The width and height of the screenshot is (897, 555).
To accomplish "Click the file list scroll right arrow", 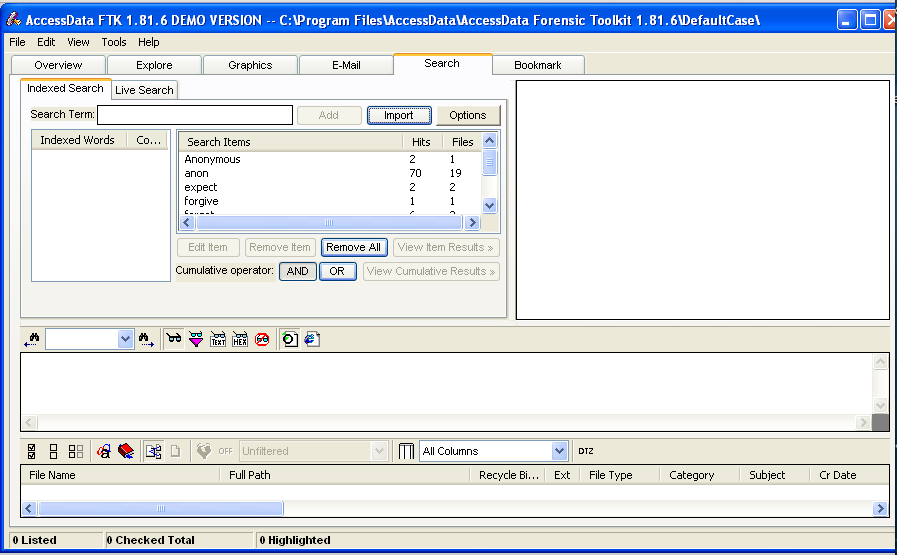I will [880, 508].
